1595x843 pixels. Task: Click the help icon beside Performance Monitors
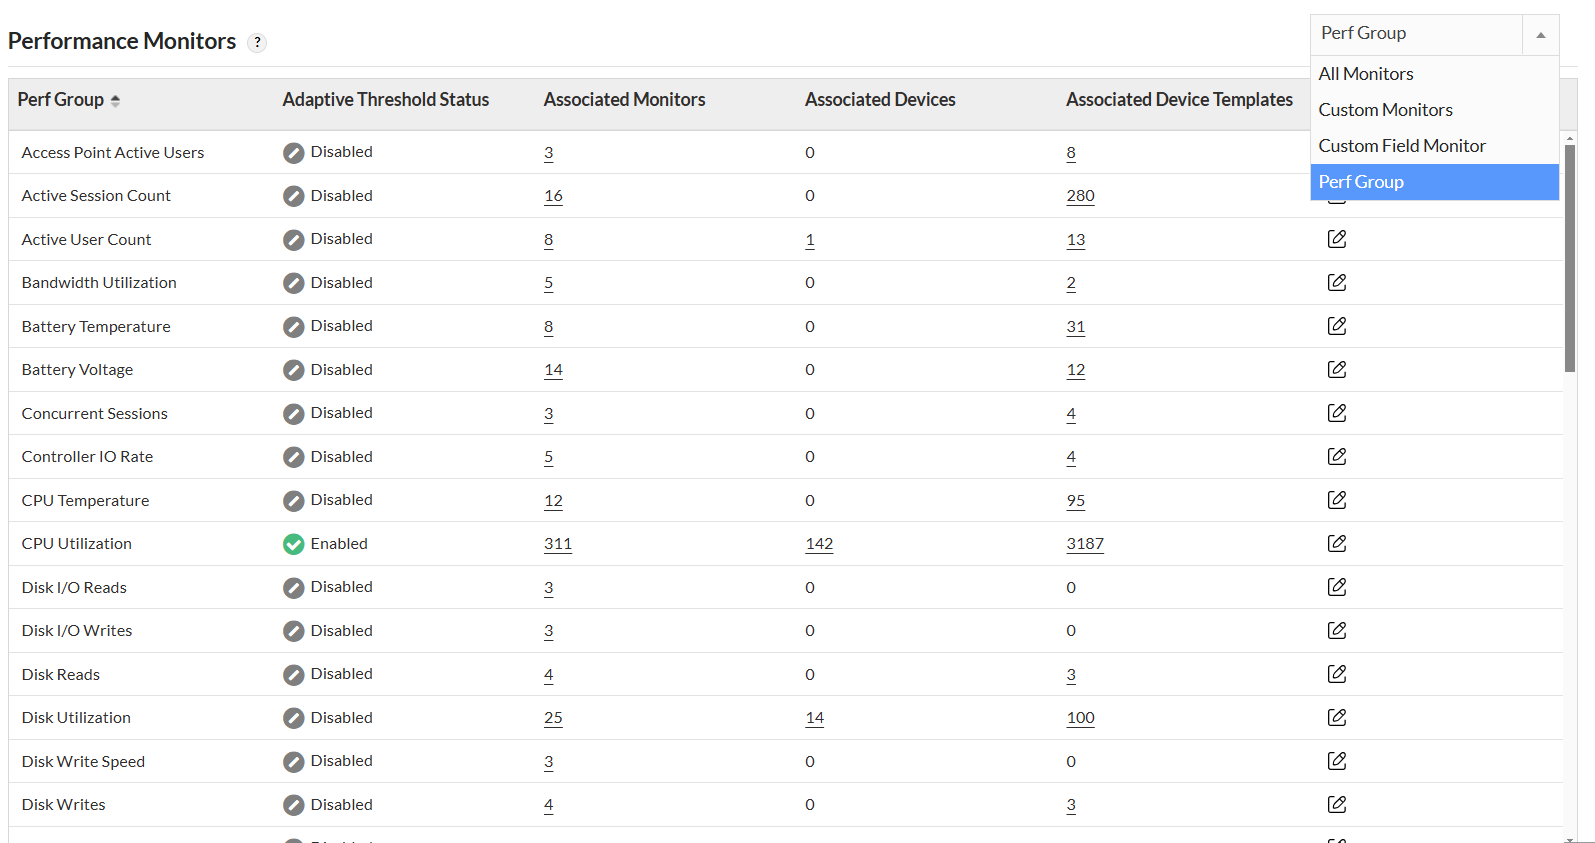tap(257, 42)
